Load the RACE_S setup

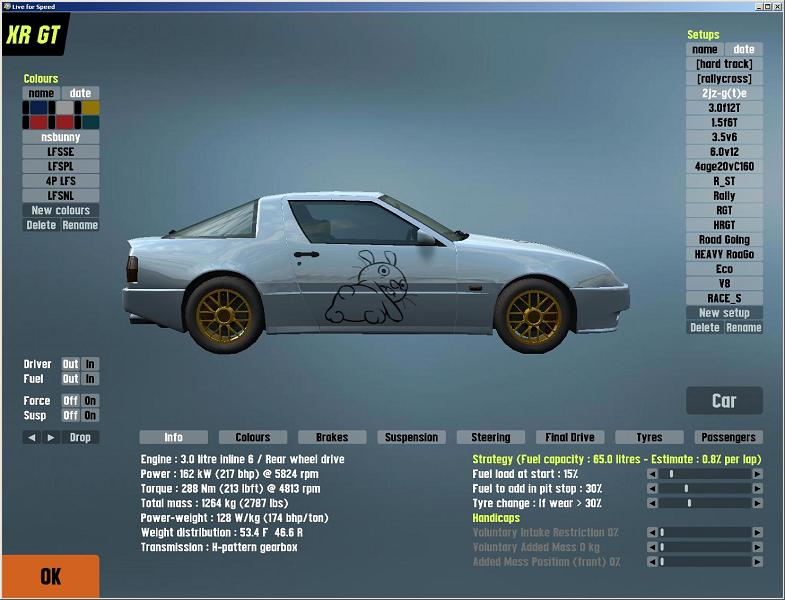click(724, 298)
